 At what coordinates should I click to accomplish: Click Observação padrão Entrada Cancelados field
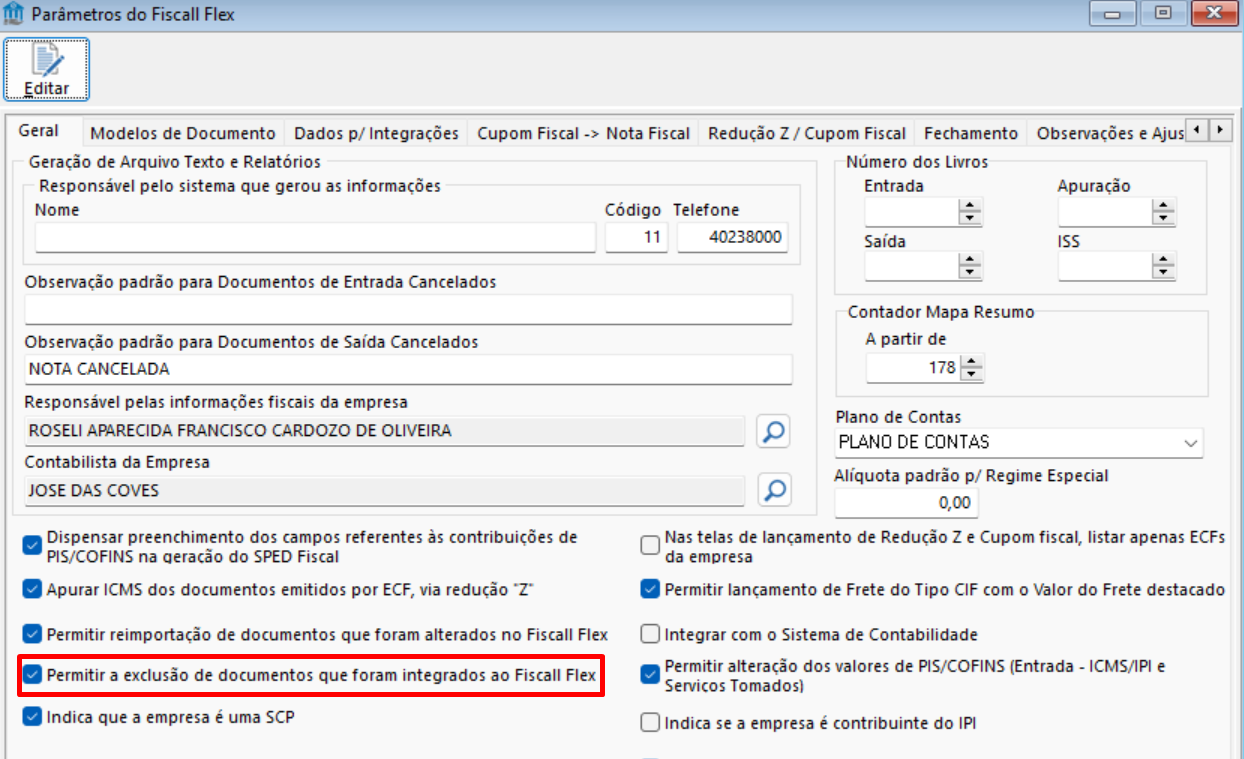pyautogui.click(x=409, y=309)
